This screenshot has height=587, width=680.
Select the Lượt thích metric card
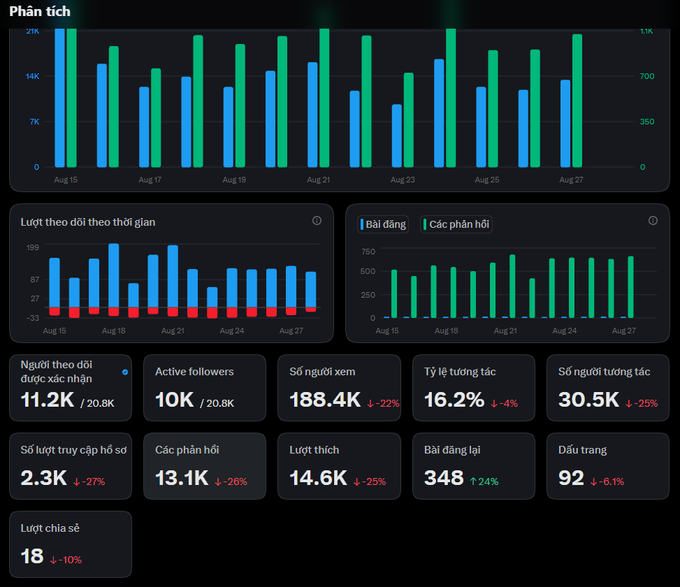pos(339,466)
